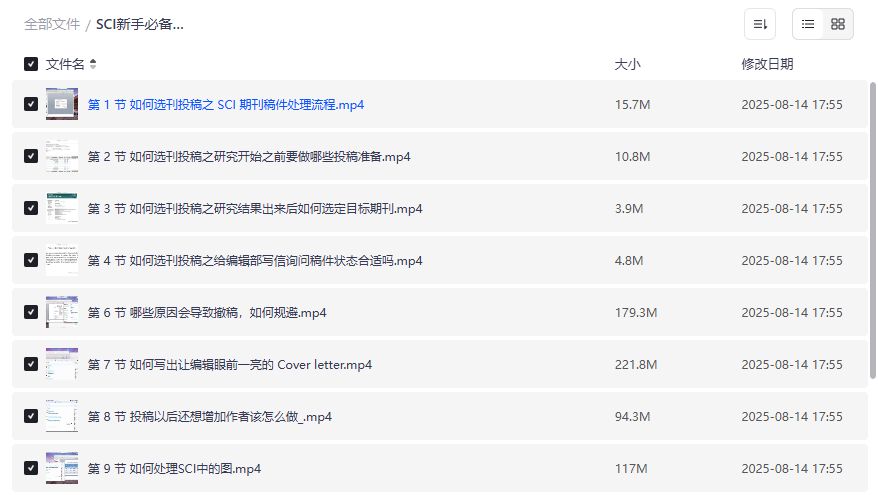Uncheck the 第 3 节 file checkbox
Viewport: 878px width, 495px height.
click(x=31, y=208)
